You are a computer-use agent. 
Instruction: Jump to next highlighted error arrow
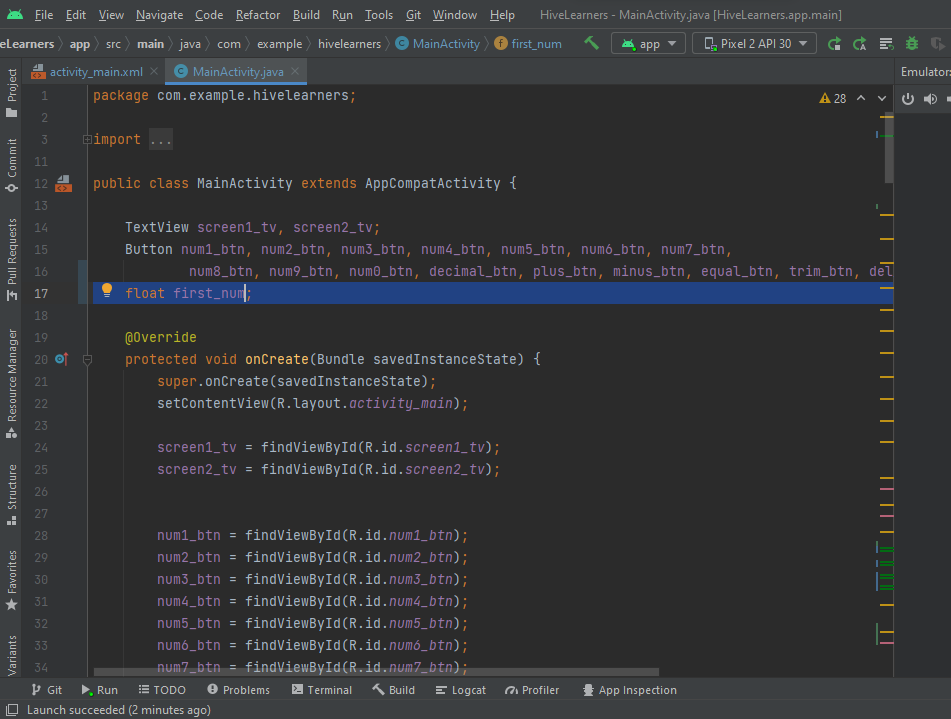click(x=882, y=98)
